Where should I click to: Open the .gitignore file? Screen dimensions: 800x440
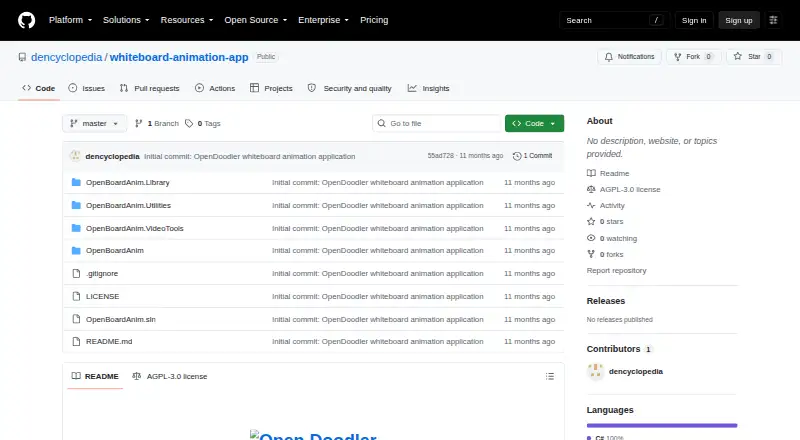102,274
